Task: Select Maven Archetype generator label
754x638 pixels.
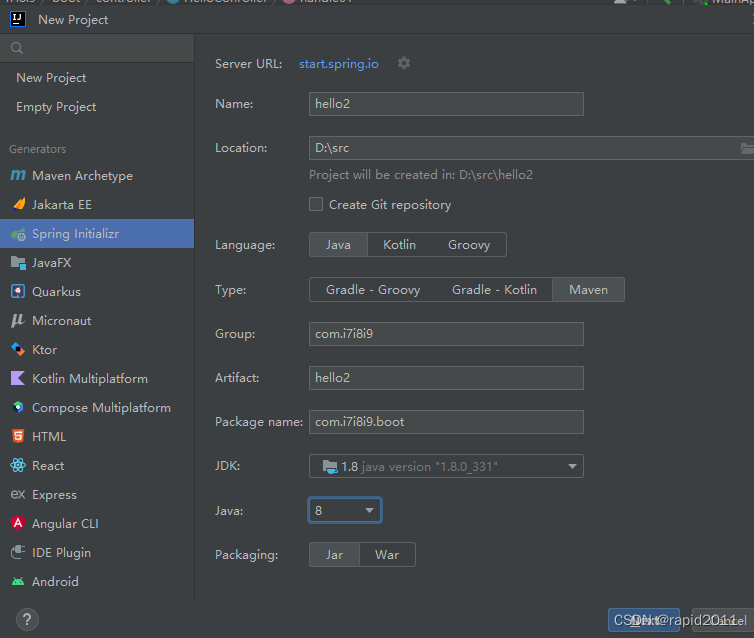Action: click(x=82, y=176)
